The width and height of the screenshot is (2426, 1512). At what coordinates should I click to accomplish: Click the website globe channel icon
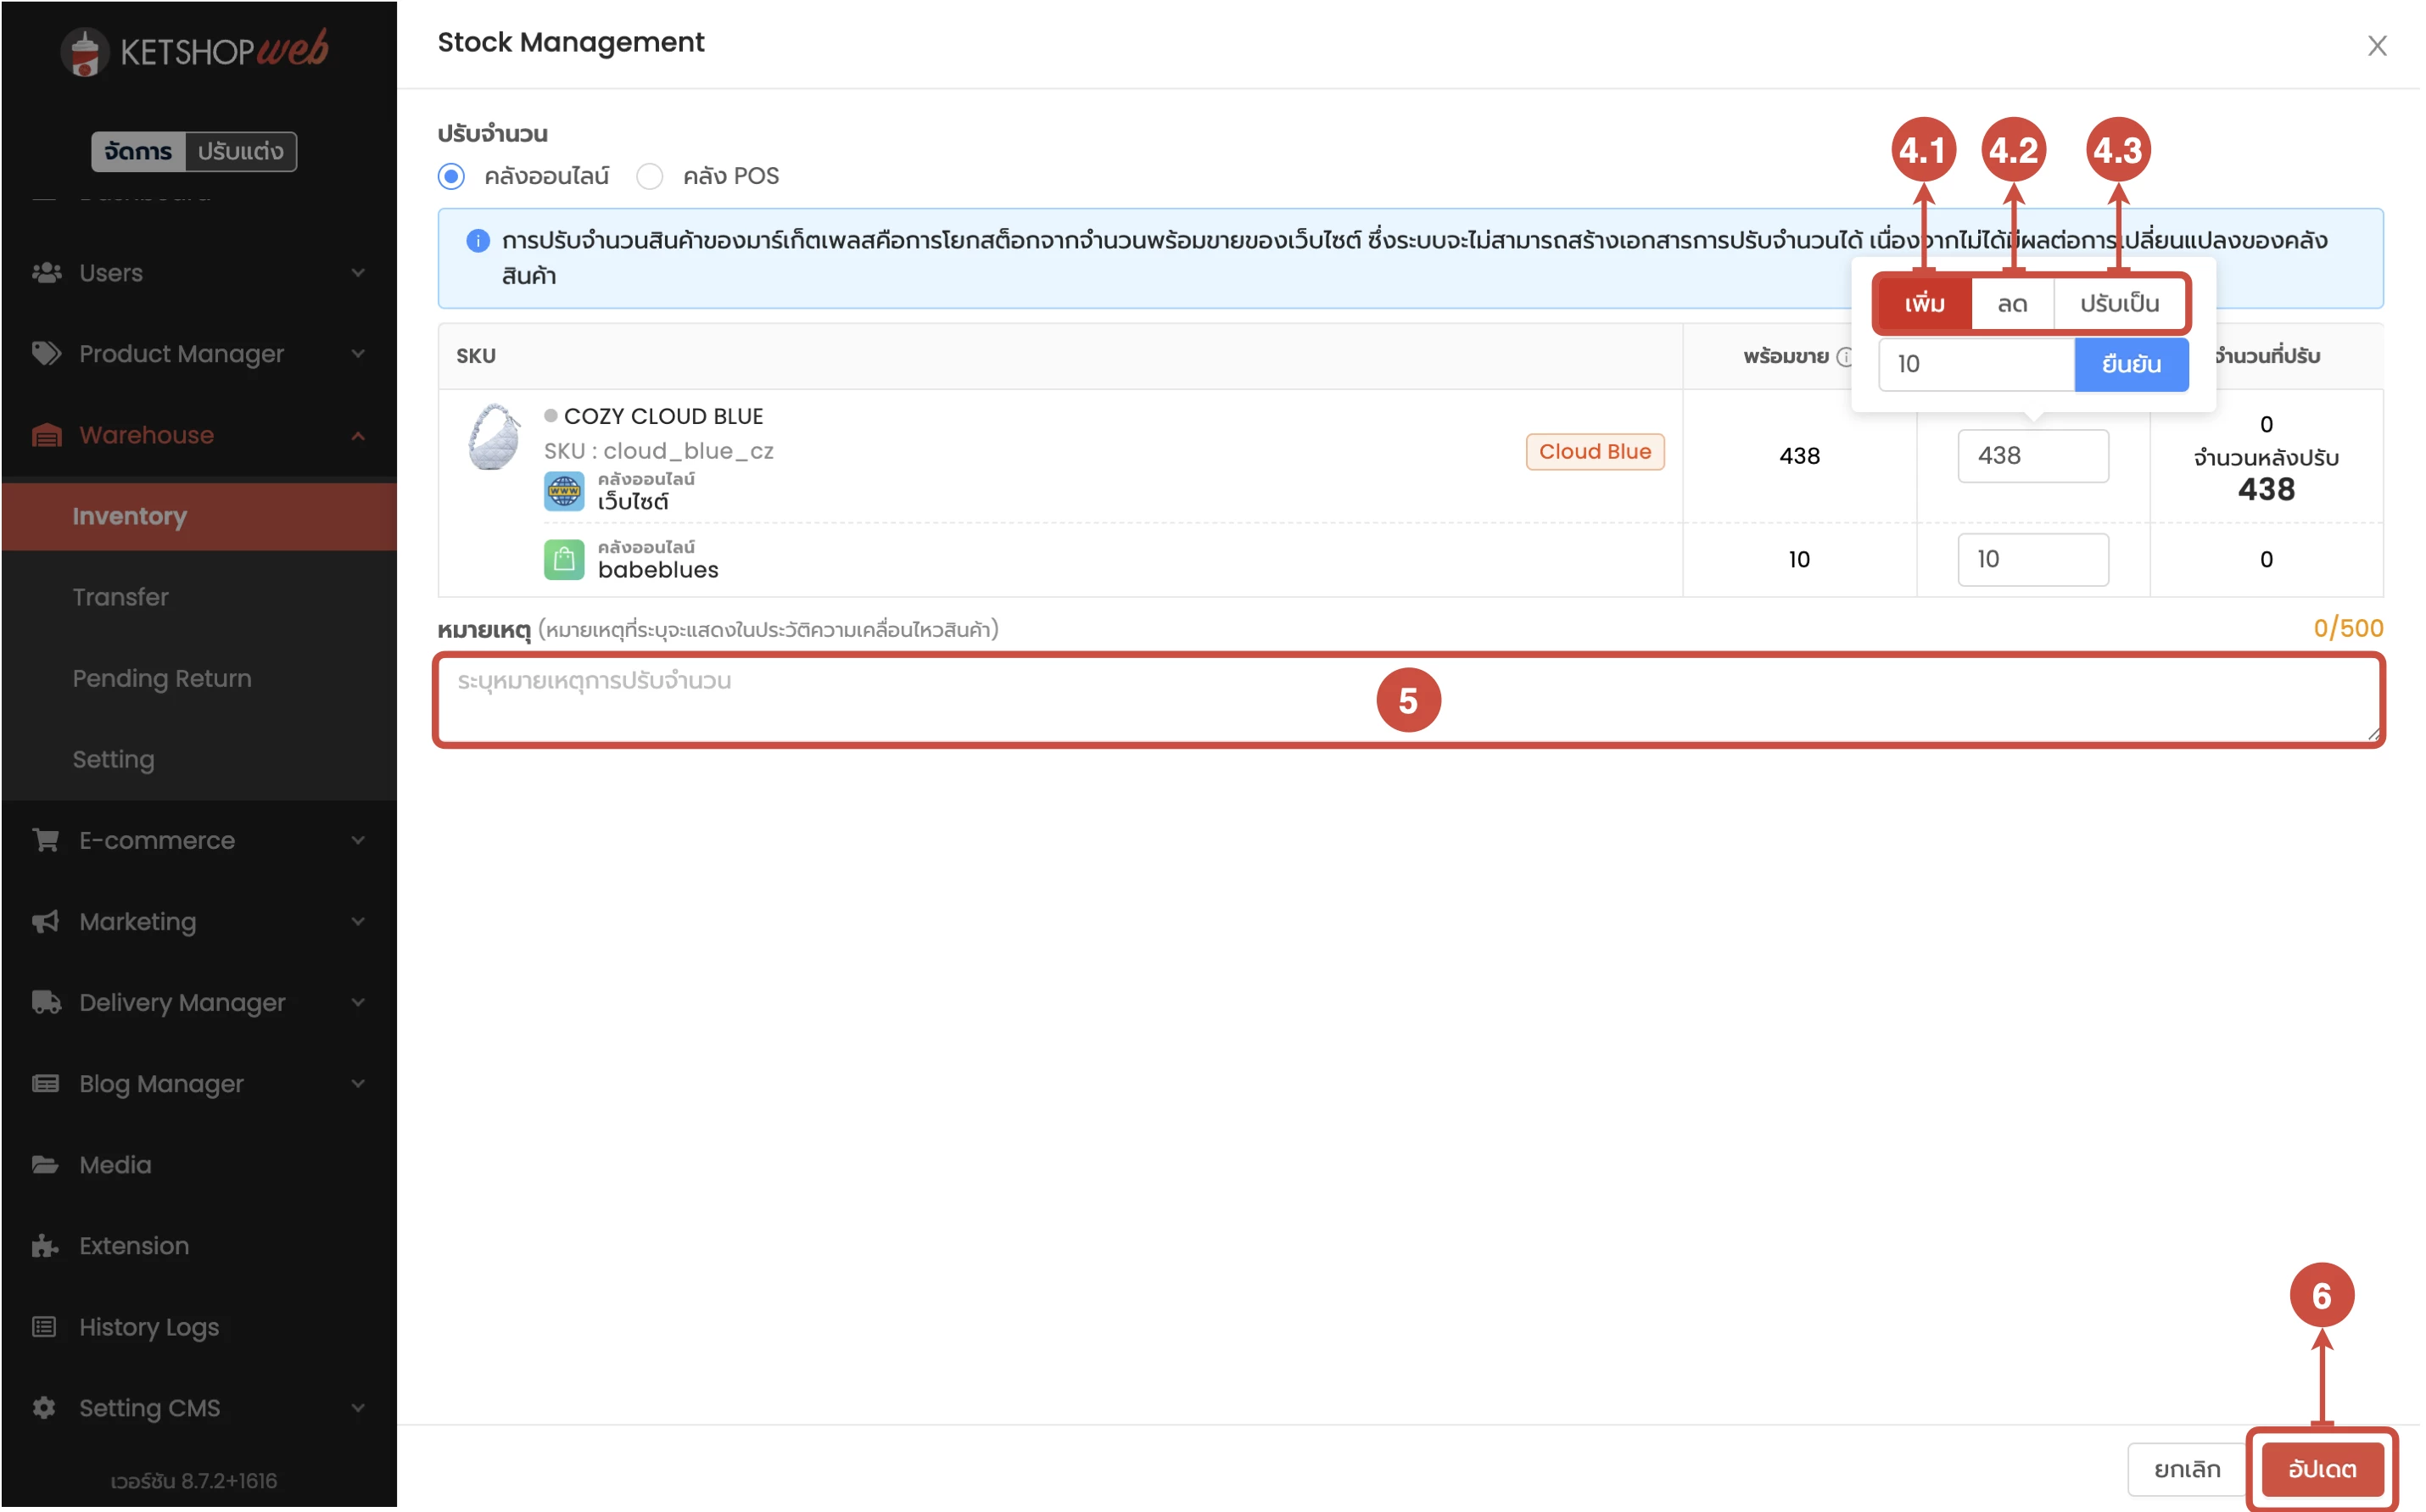(565, 492)
